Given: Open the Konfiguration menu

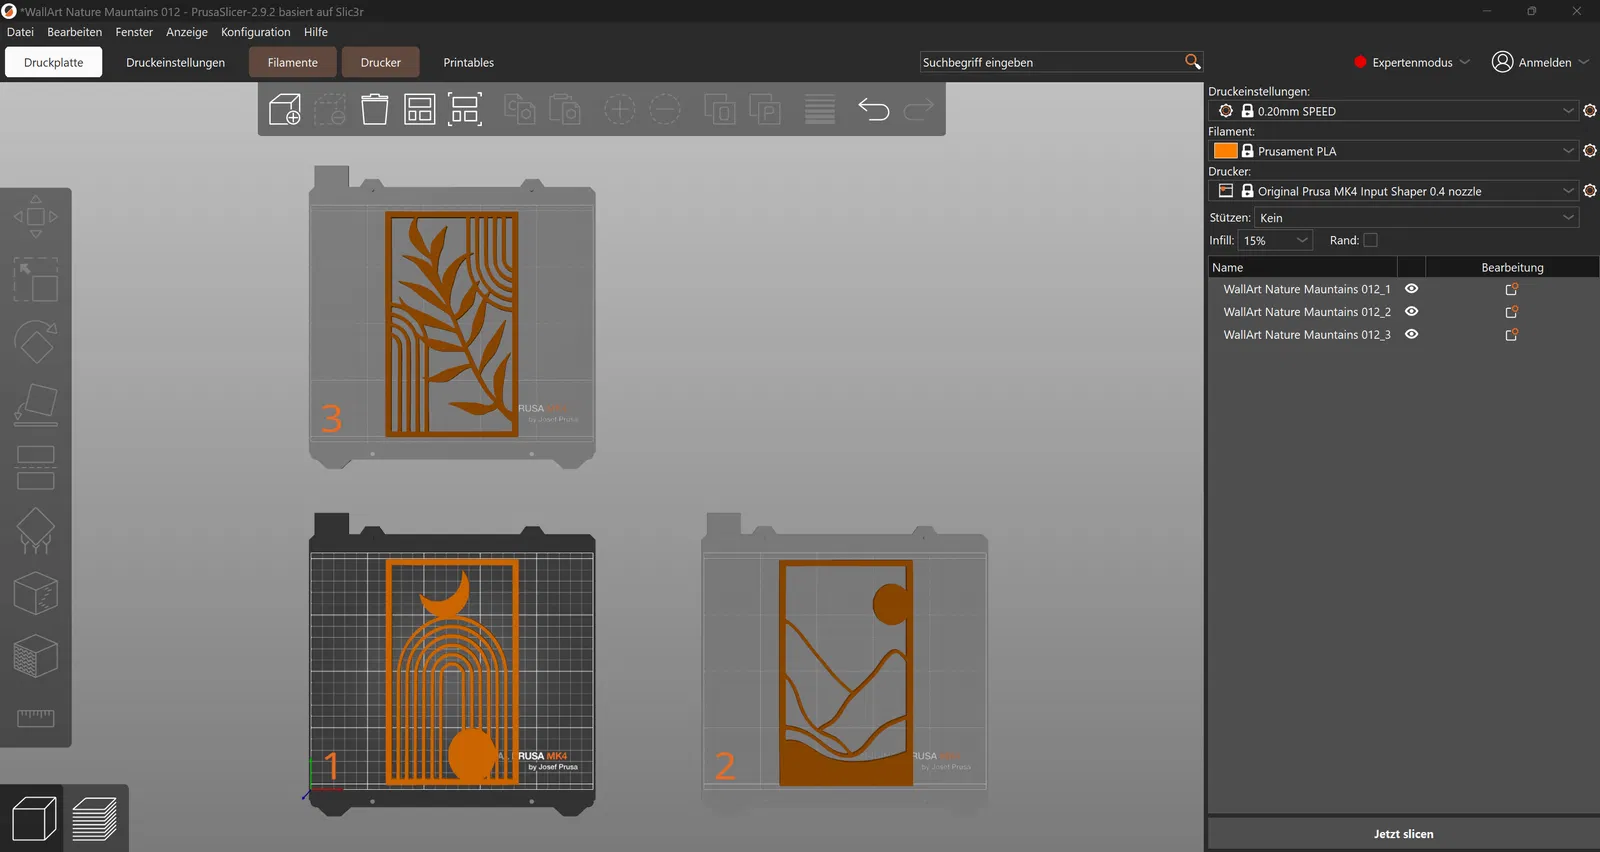Looking at the screenshot, I should pos(255,32).
